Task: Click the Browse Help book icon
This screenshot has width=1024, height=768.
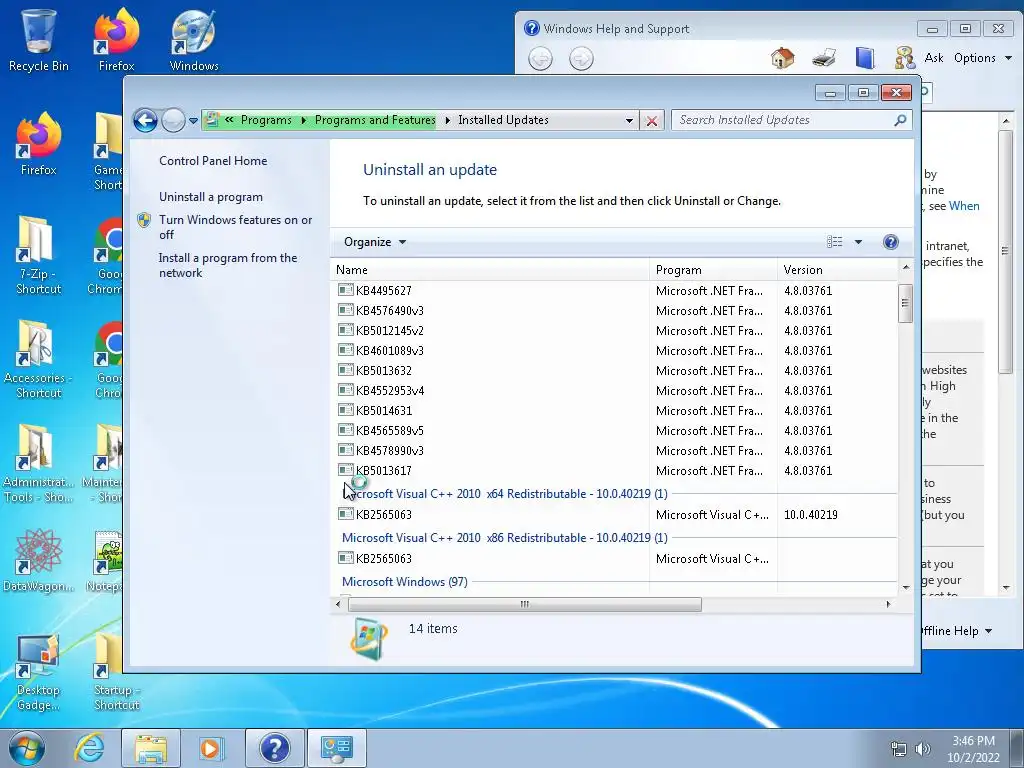Action: (865, 58)
